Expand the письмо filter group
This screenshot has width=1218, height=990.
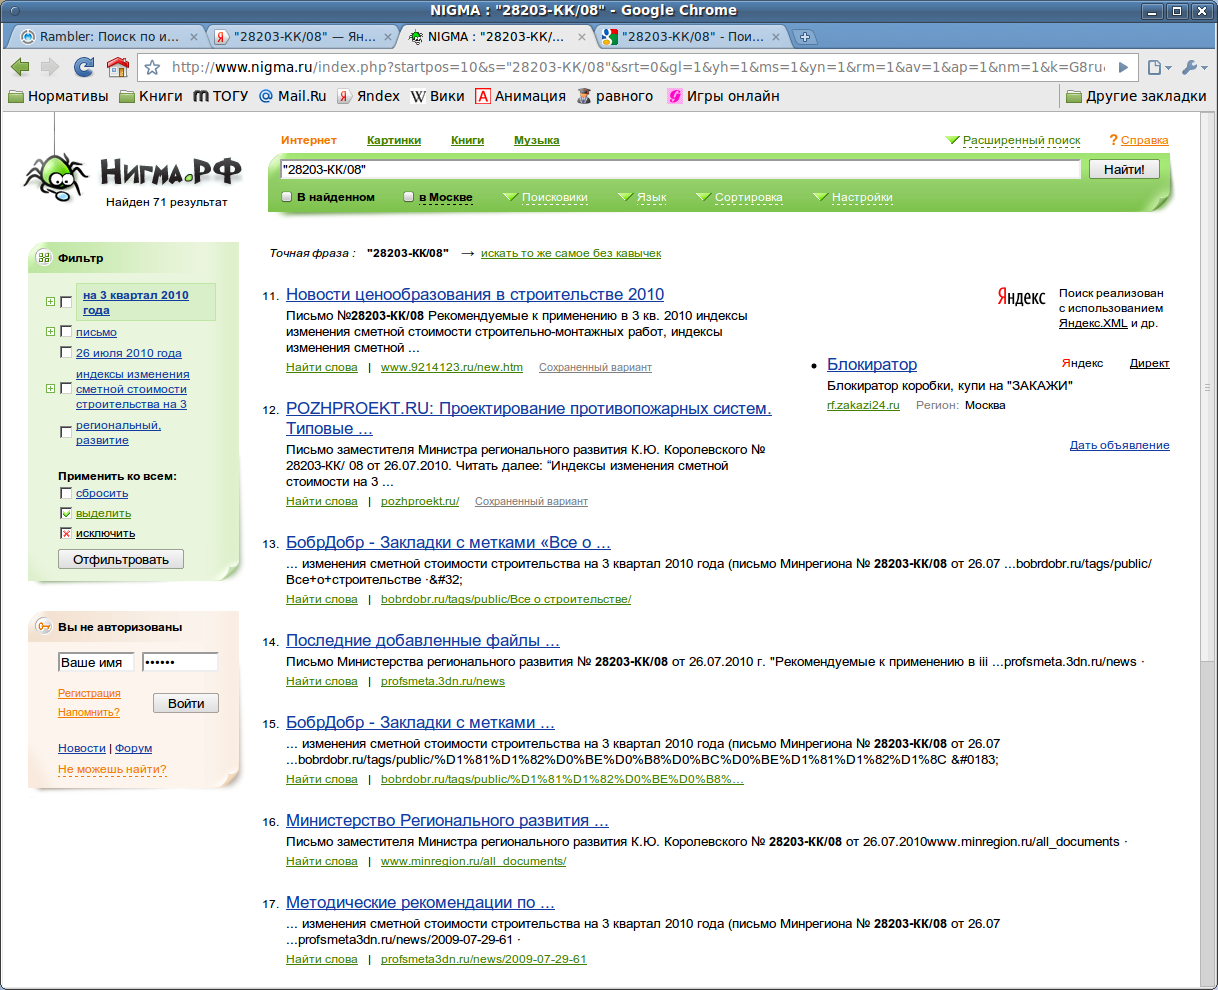point(50,332)
